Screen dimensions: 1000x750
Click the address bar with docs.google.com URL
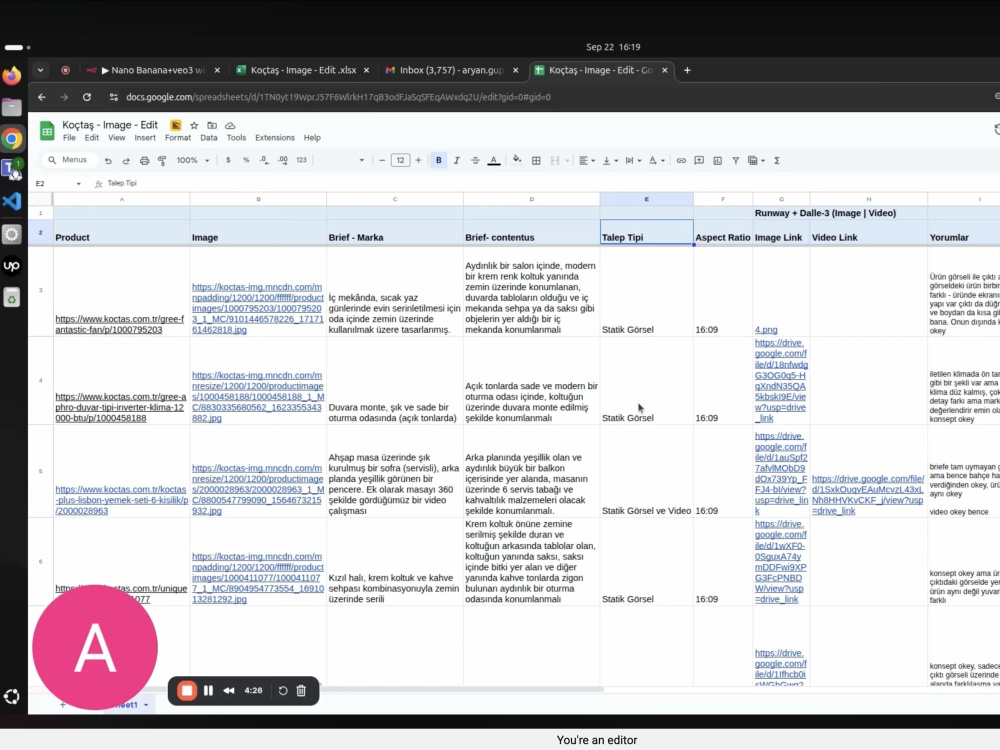click(338, 97)
